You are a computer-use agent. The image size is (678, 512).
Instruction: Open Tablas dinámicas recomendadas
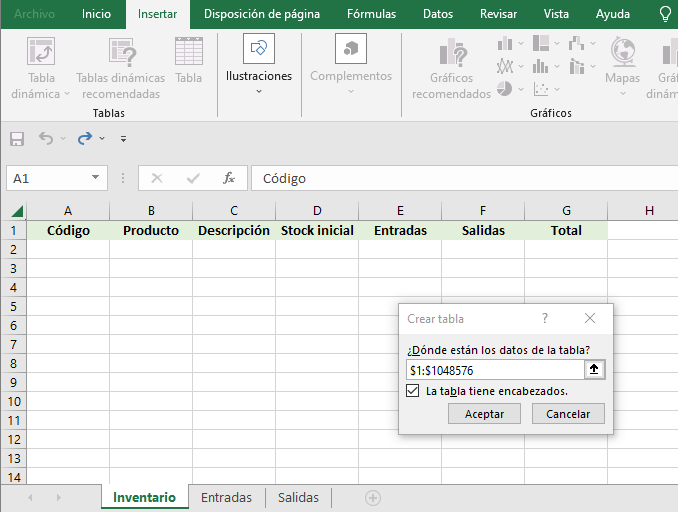[122, 51]
